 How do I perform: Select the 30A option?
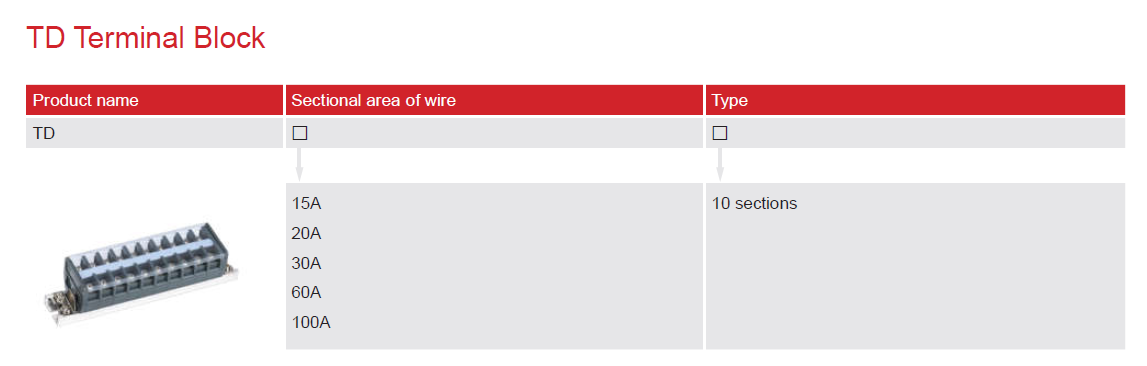307,263
